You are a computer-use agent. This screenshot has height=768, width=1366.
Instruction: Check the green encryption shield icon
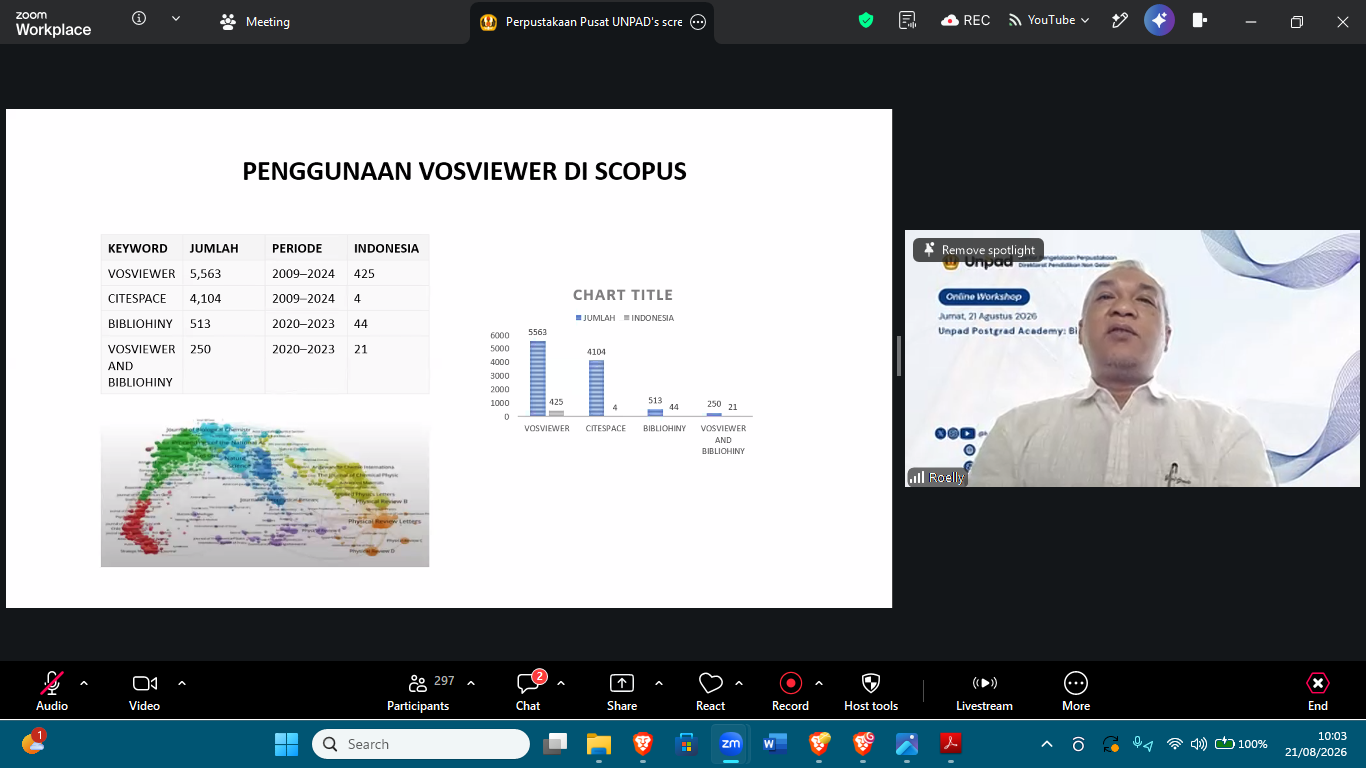click(x=866, y=20)
